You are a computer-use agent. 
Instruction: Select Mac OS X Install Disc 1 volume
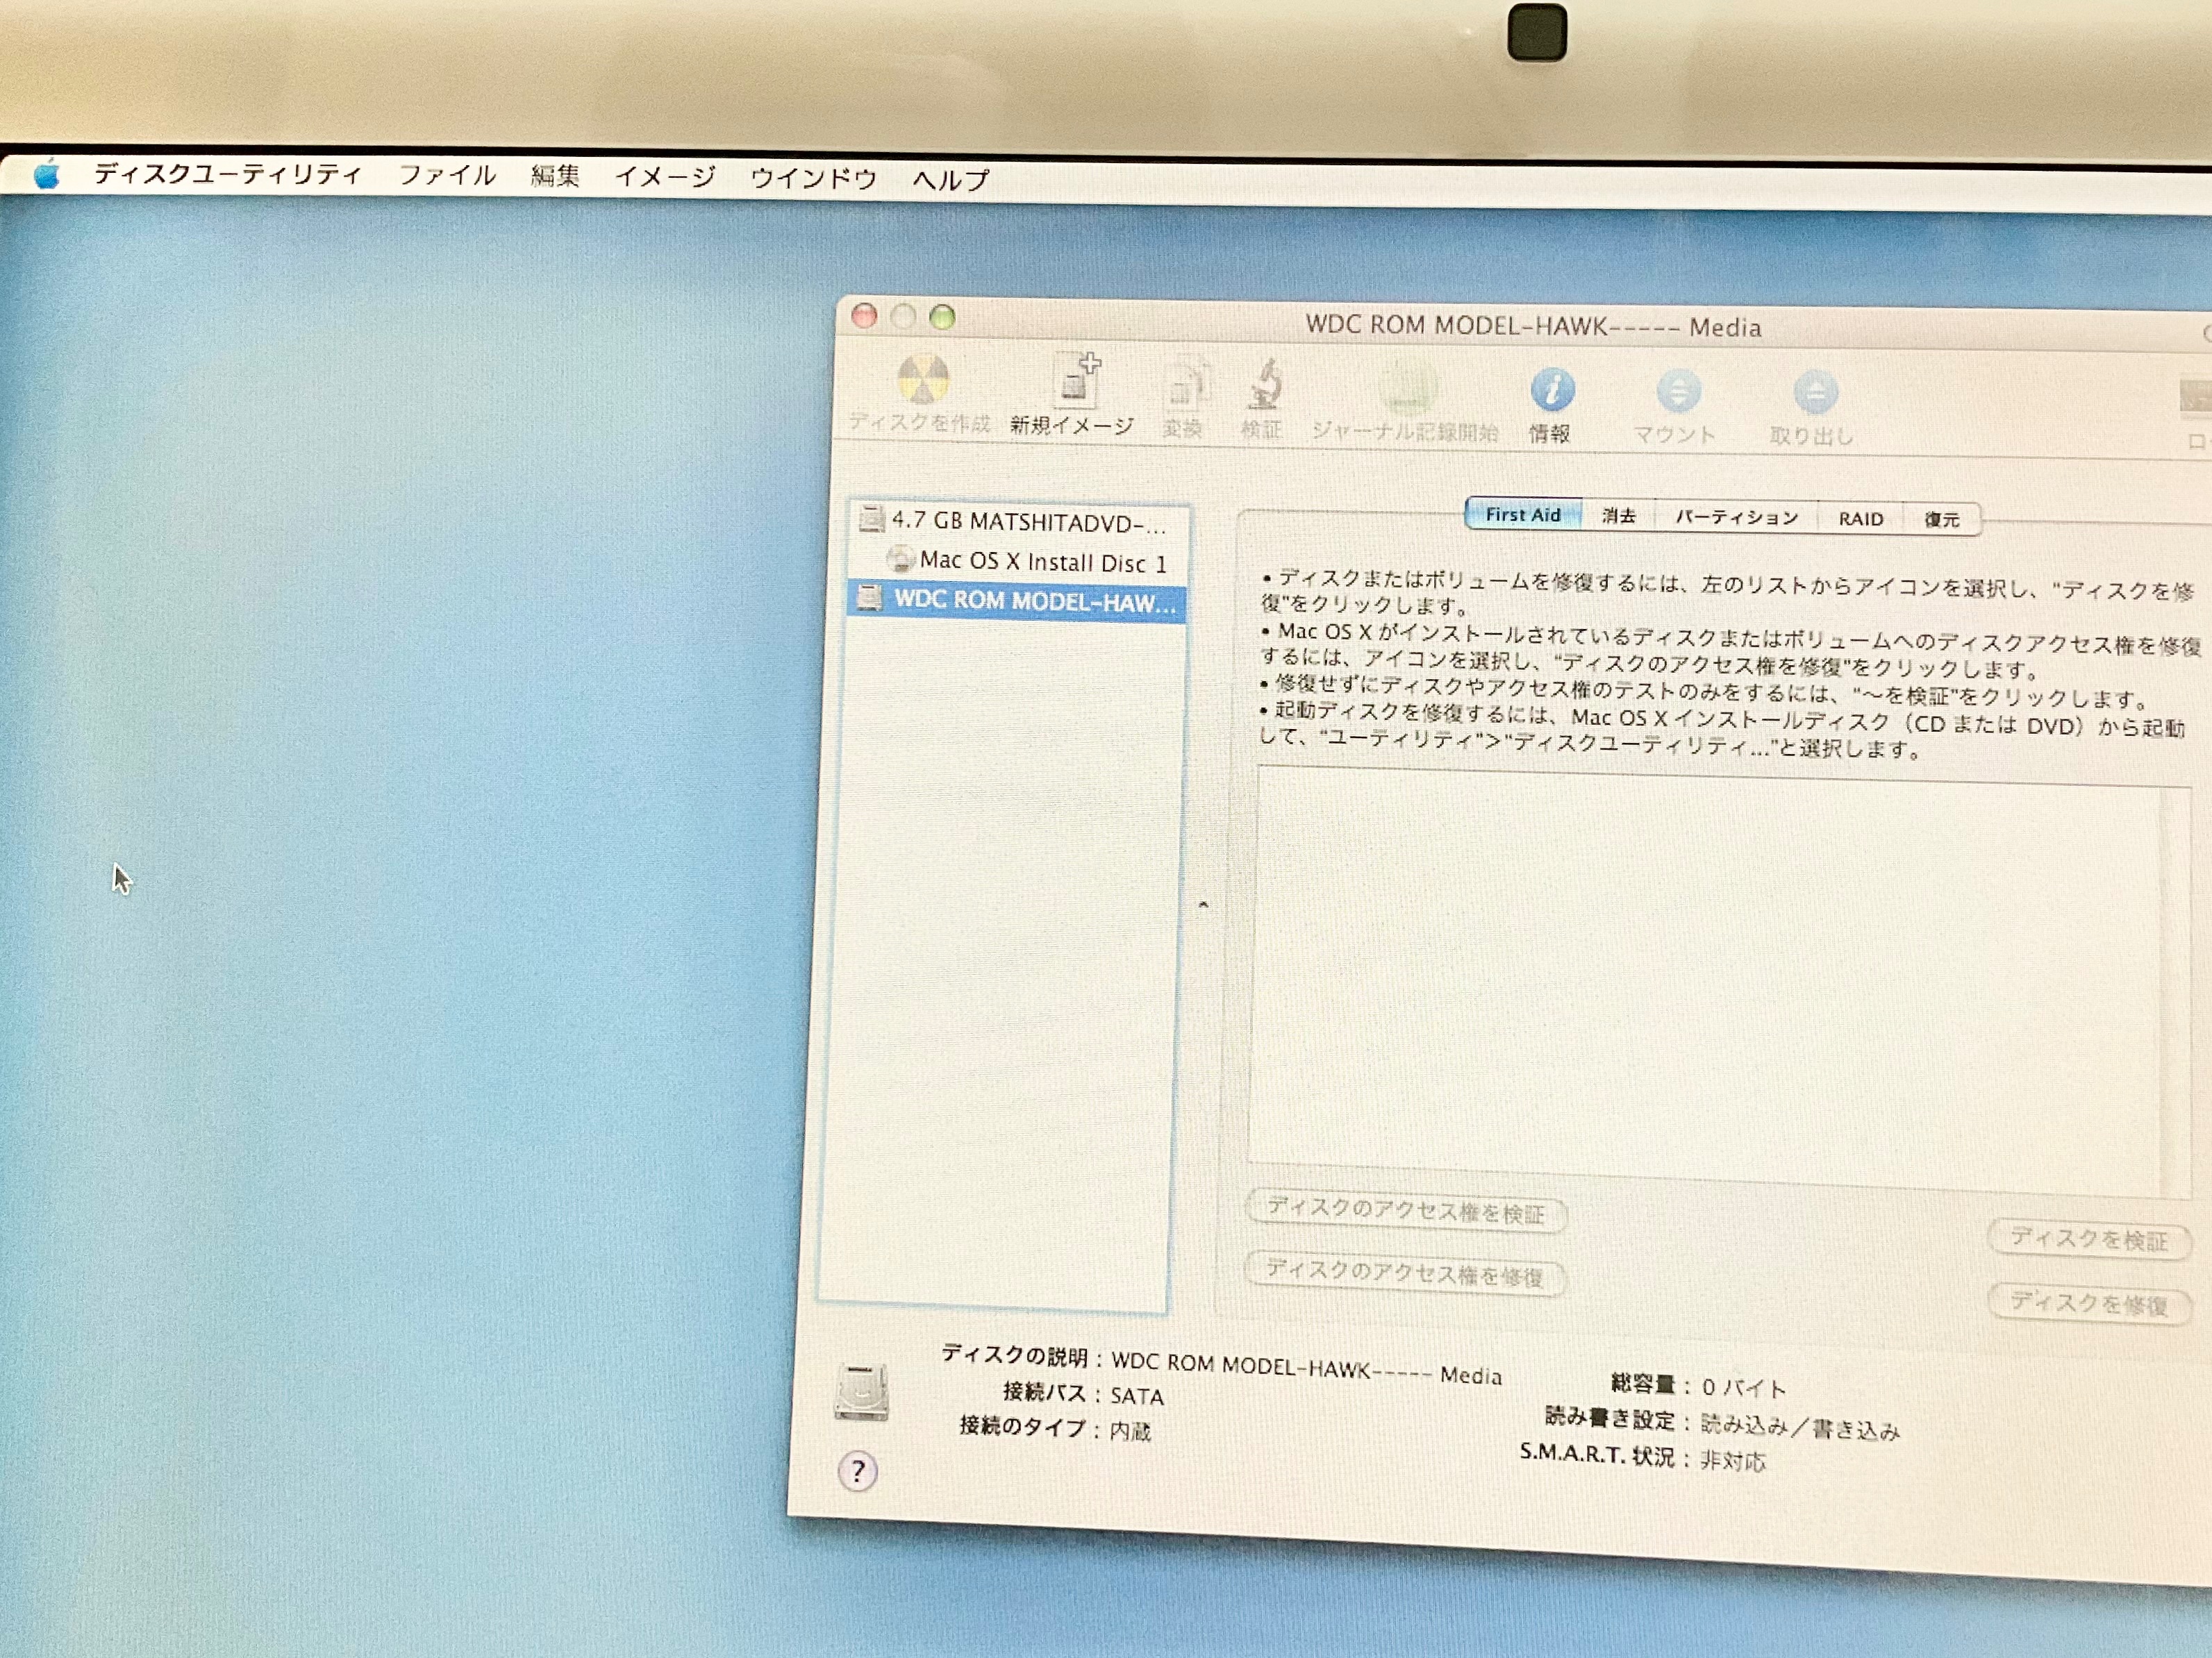pyautogui.click(x=1042, y=562)
